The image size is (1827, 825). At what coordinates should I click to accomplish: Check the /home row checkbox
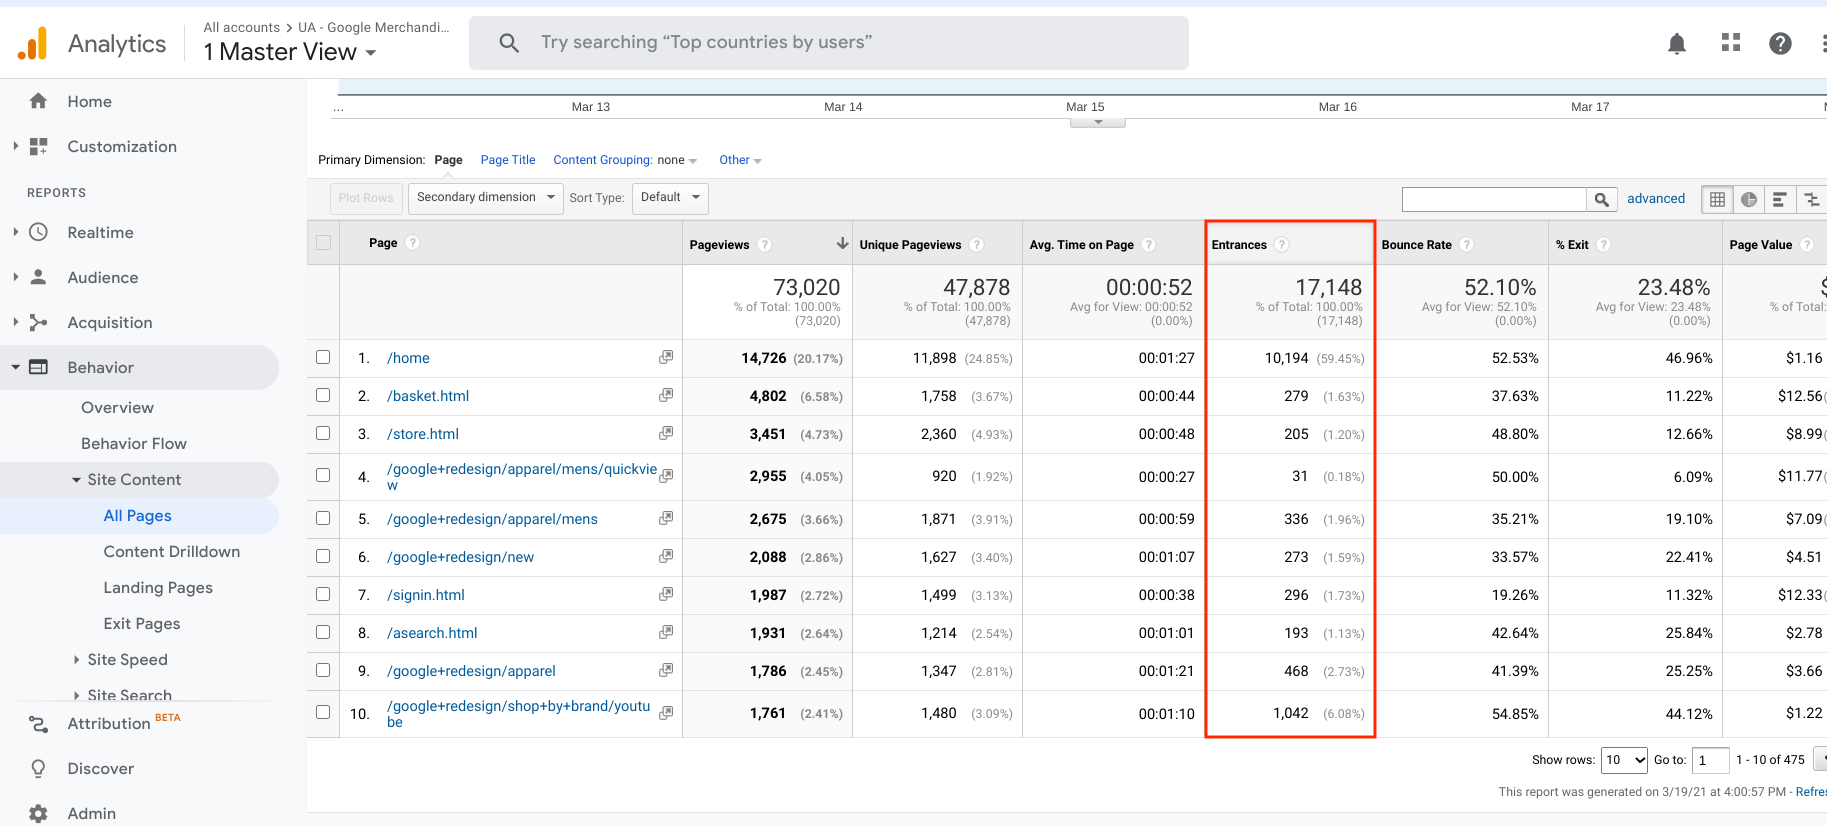click(x=323, y=357)
